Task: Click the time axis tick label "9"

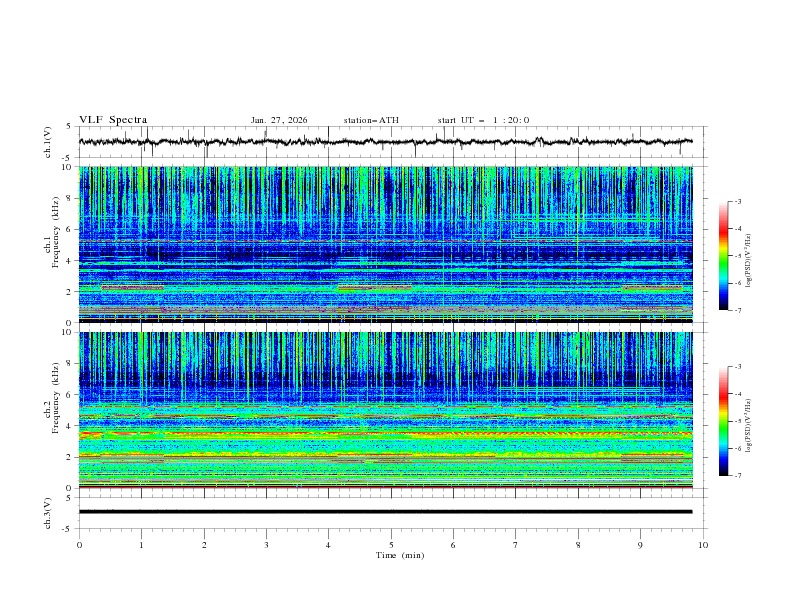Action: click(x=640, y=545)
